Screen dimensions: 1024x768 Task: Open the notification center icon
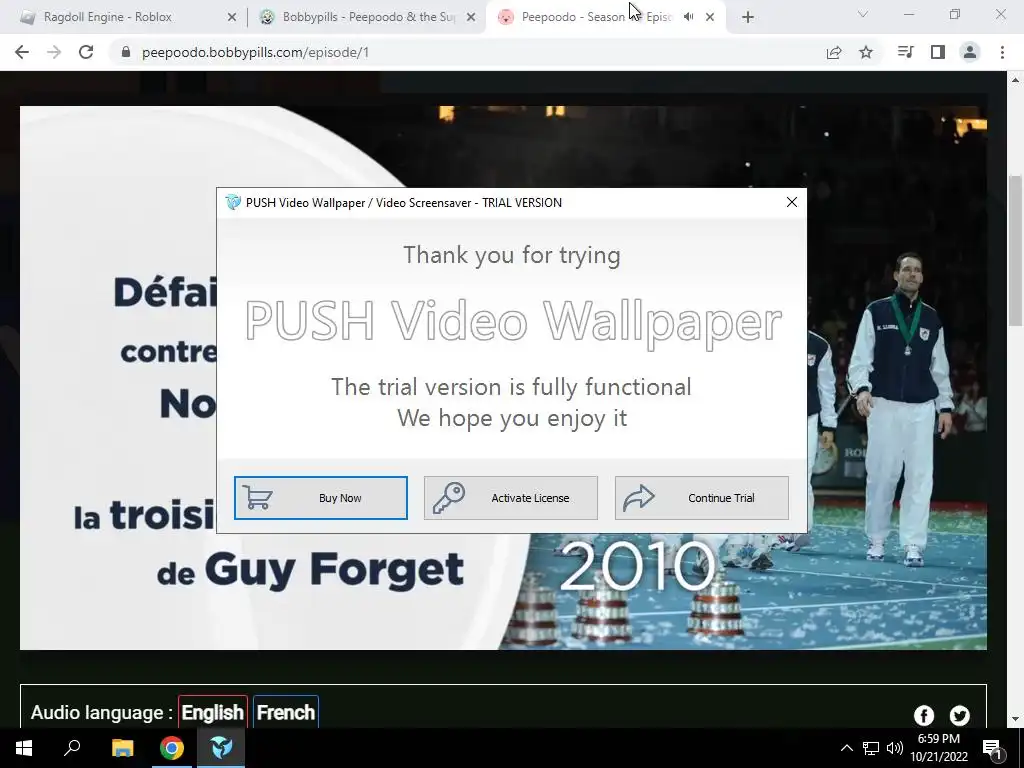click(x=992, y=748)
